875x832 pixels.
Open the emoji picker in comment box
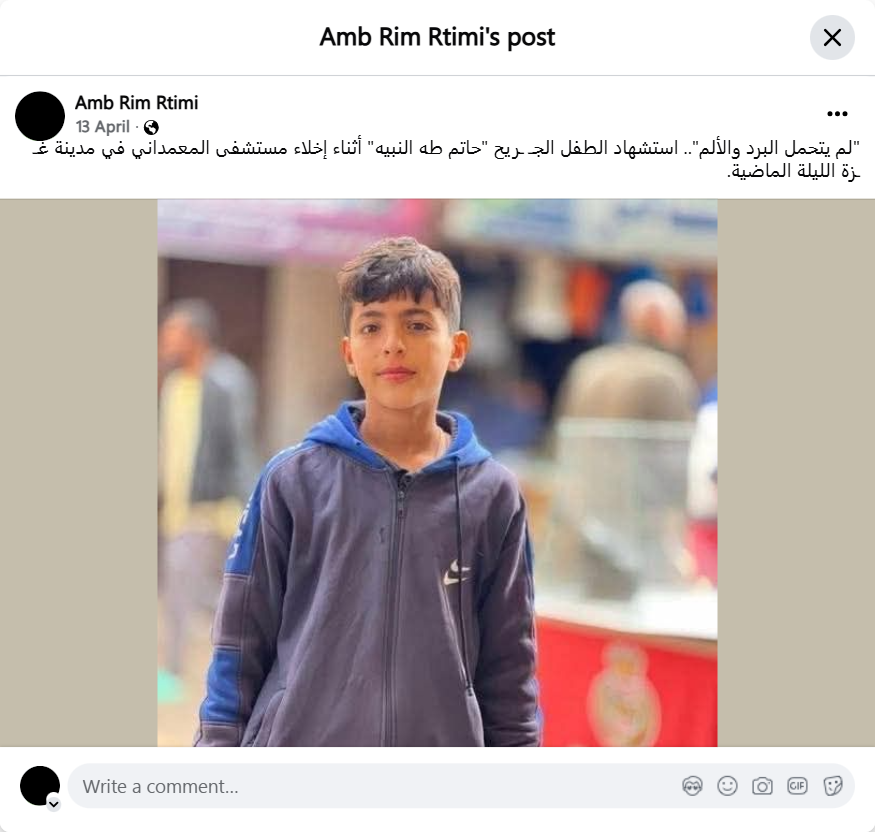pyautogui.click(x=727, y=786)
